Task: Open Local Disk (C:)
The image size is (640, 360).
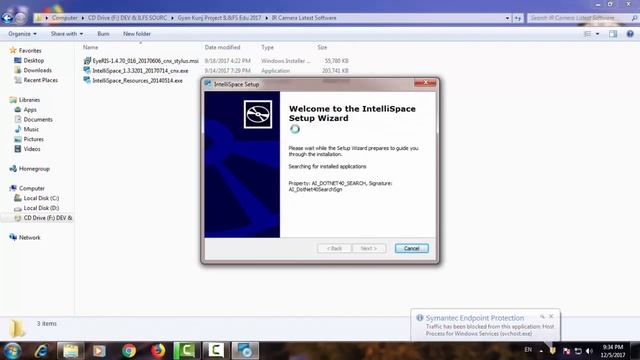Action: tap(41, 198)
